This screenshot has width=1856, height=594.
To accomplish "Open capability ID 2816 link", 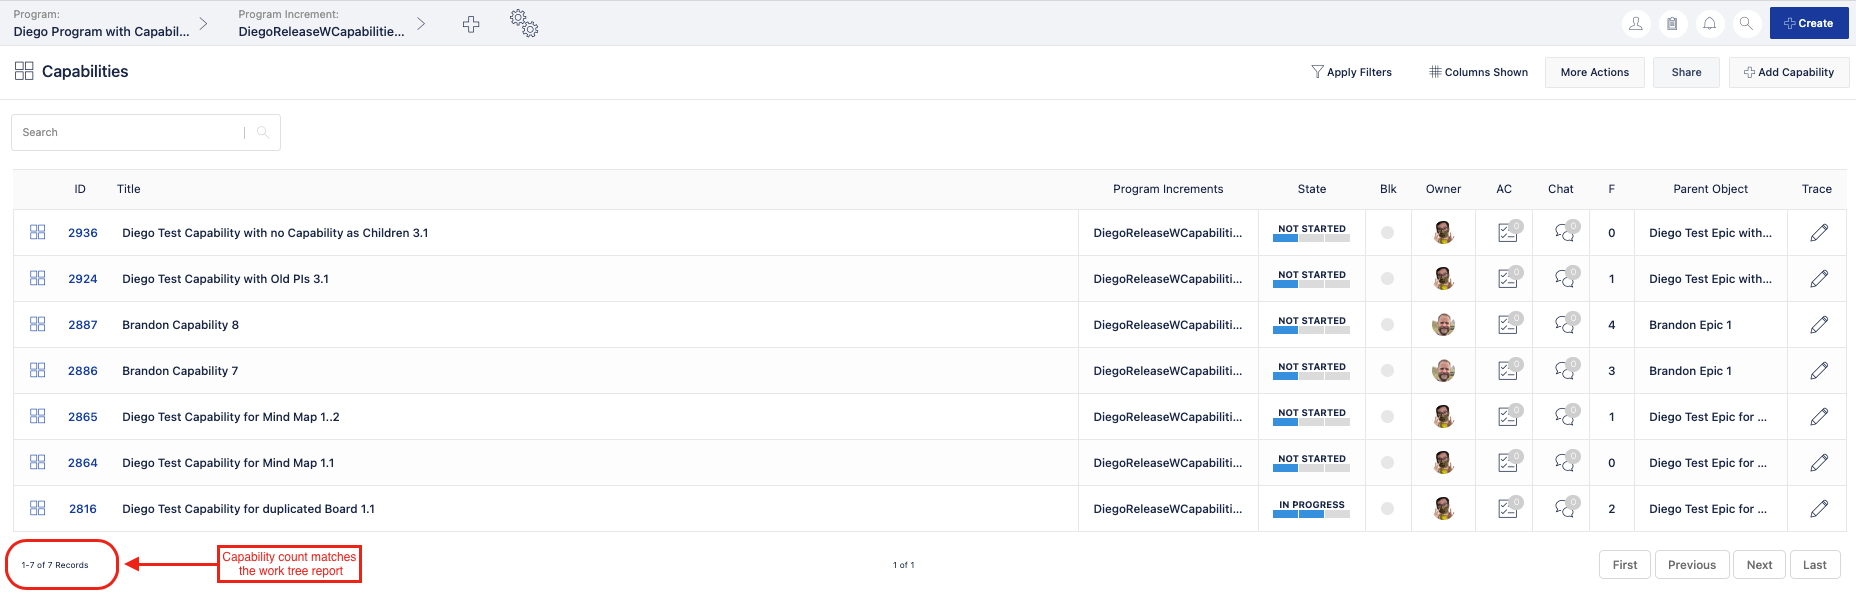I will coord(83,509).
